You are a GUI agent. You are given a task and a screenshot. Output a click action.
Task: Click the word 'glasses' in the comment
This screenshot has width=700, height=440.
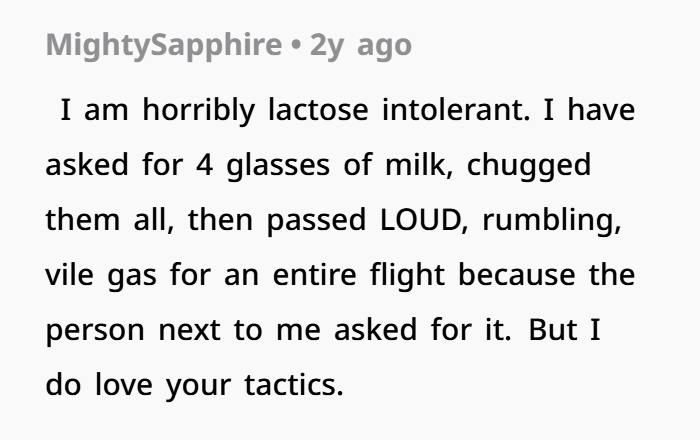point(278,166)
